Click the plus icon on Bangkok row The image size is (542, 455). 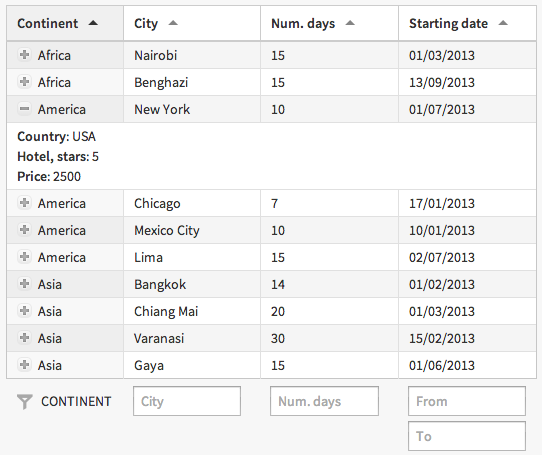(24, 284)
